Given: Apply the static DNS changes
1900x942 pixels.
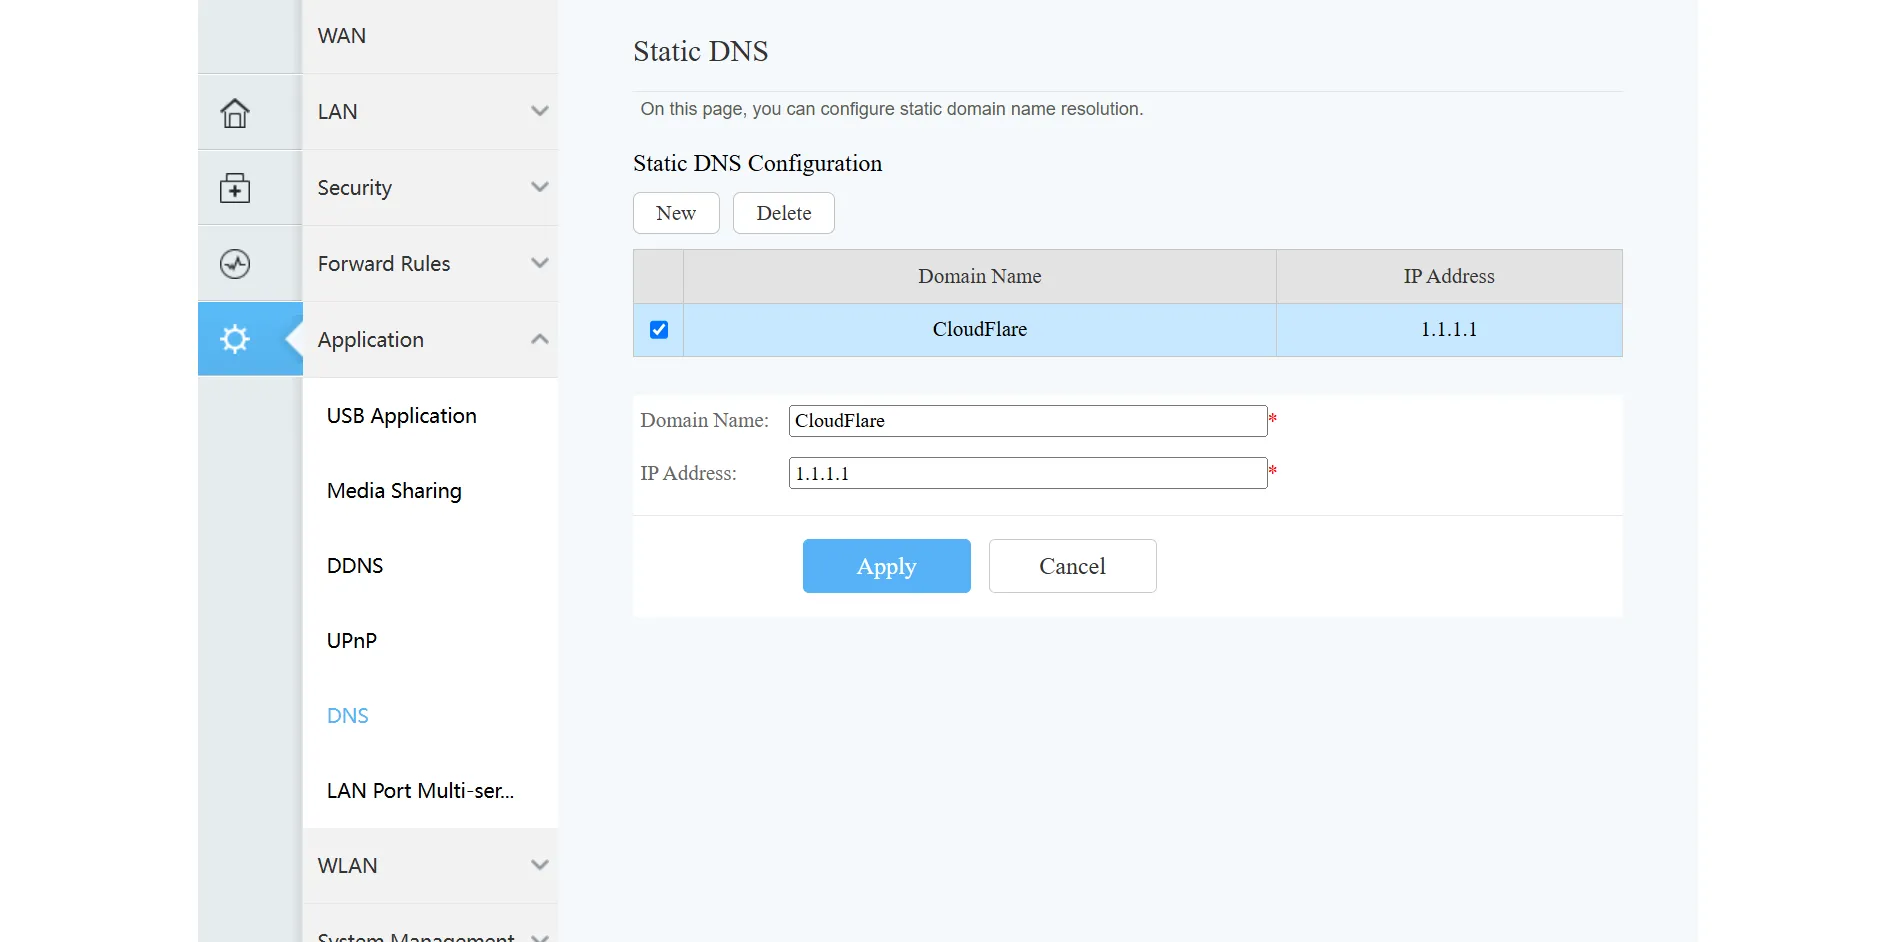Looking at the screenshot, I should (886, 566).
